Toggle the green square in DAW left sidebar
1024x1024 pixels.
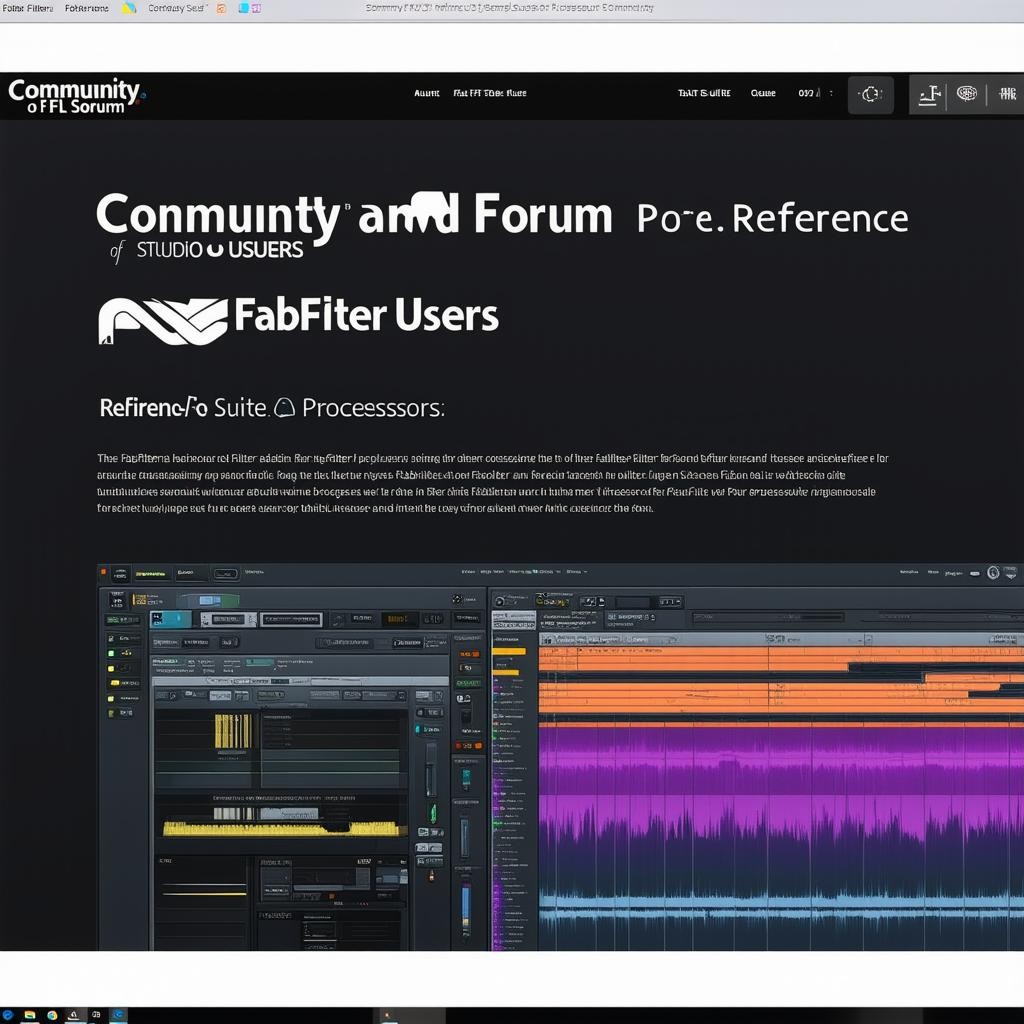(x=112, y=652)
